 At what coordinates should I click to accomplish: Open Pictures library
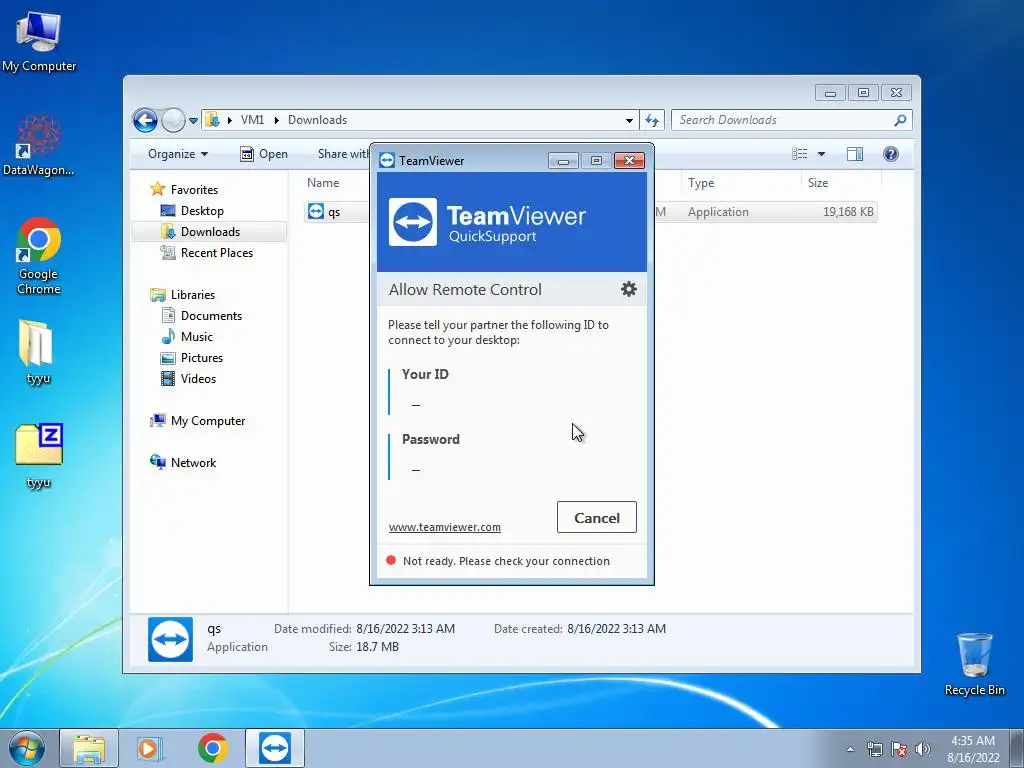pyautogui.click(x=202, y=358)
